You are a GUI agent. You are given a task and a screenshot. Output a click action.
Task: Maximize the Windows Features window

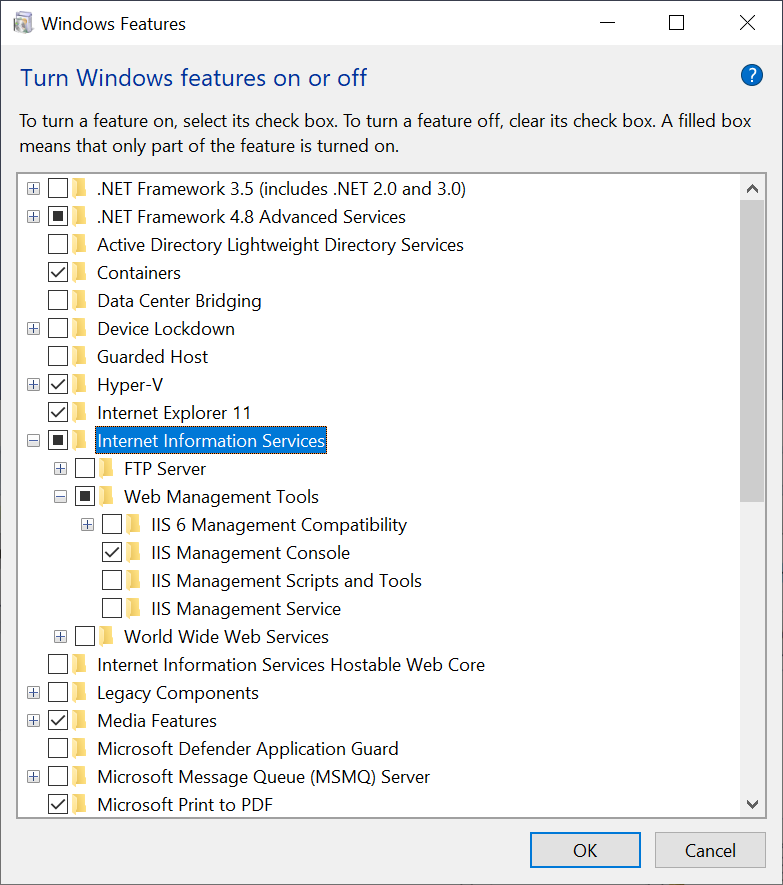click(x=676, y=23)
